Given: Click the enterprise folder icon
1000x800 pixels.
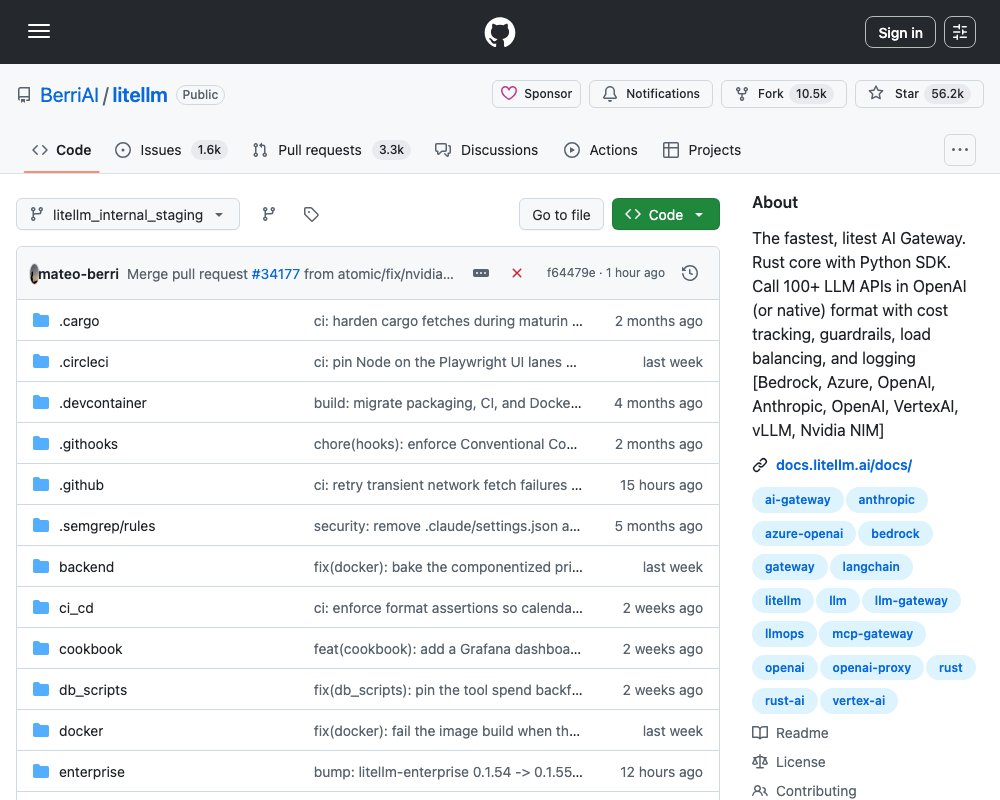Looking at the screenshot, I should [x=41, y=771].
